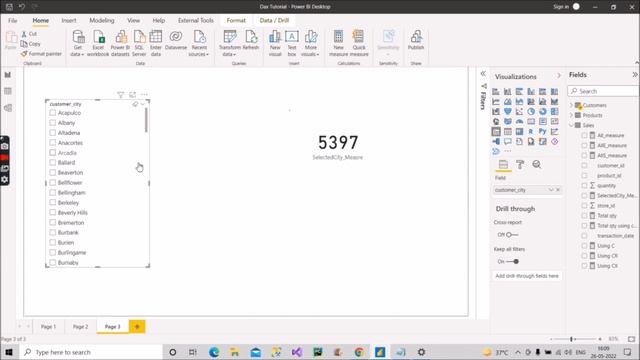Open More options ellipsis above slicer
Viewport: 640px width, 360px height.
tap(144, 95)
